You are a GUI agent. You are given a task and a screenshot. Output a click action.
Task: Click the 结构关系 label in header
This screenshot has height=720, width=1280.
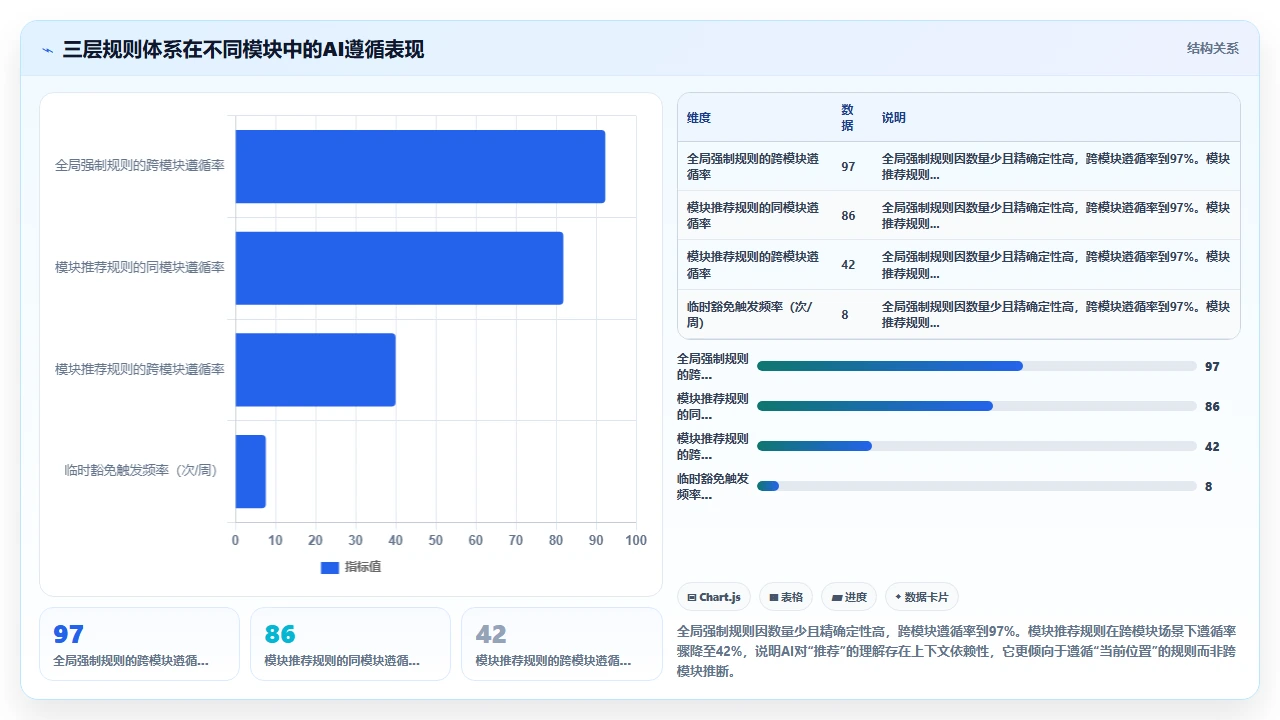tap(1212, 48)
